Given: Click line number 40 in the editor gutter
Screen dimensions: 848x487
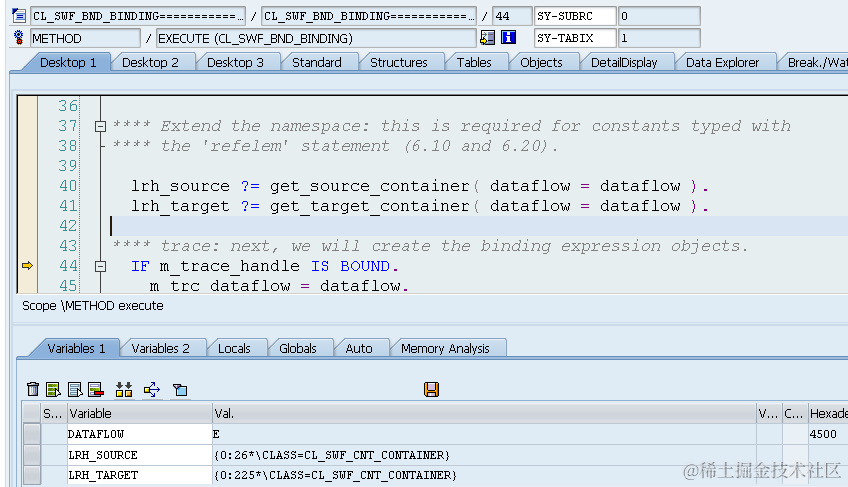Looking at the screenshot, I should pos(68,186).
